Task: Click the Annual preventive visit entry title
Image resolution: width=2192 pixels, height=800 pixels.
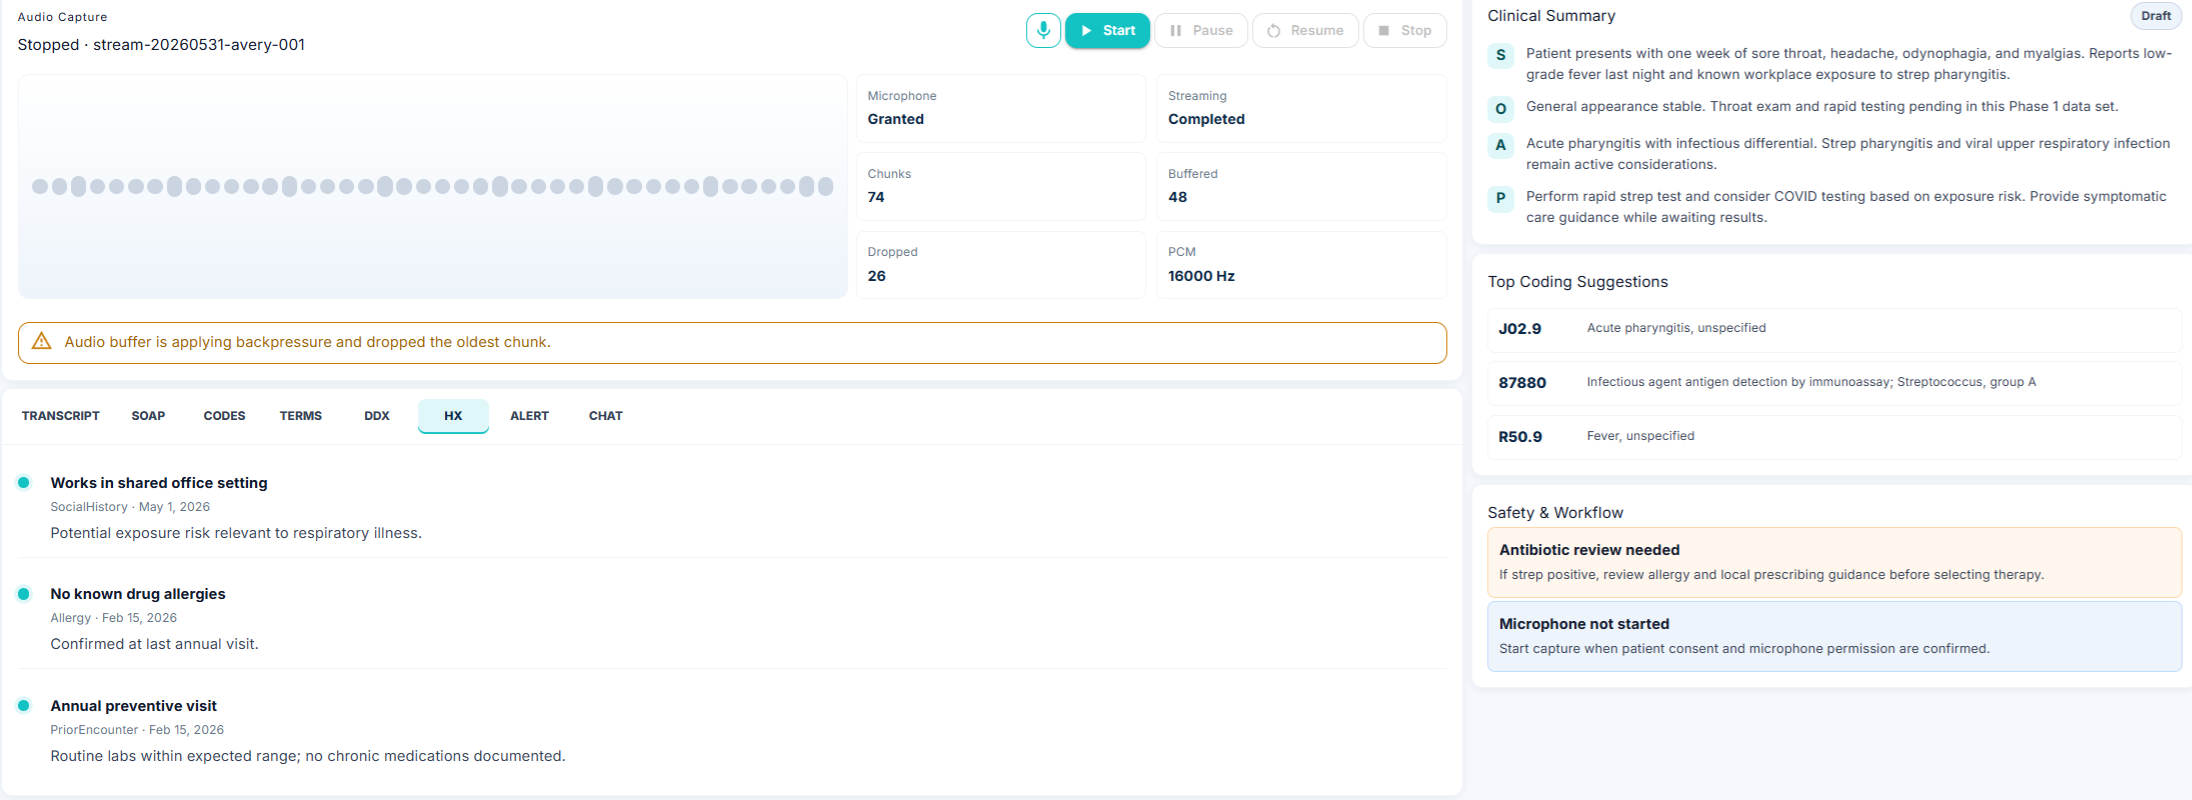Action: [x=134, y=706]
